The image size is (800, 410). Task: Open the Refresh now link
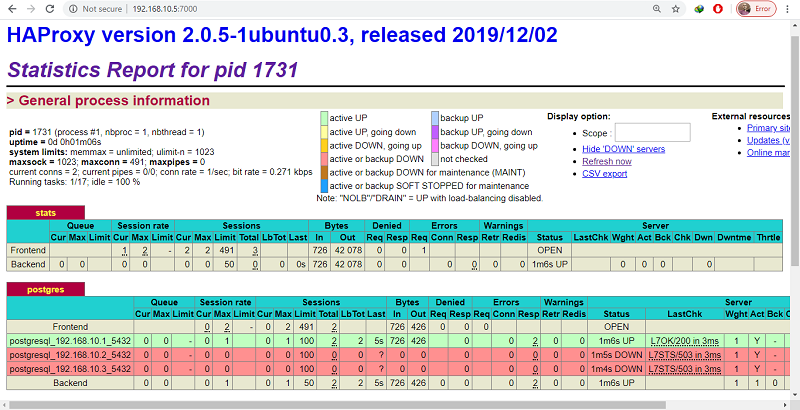pos(607,161)
